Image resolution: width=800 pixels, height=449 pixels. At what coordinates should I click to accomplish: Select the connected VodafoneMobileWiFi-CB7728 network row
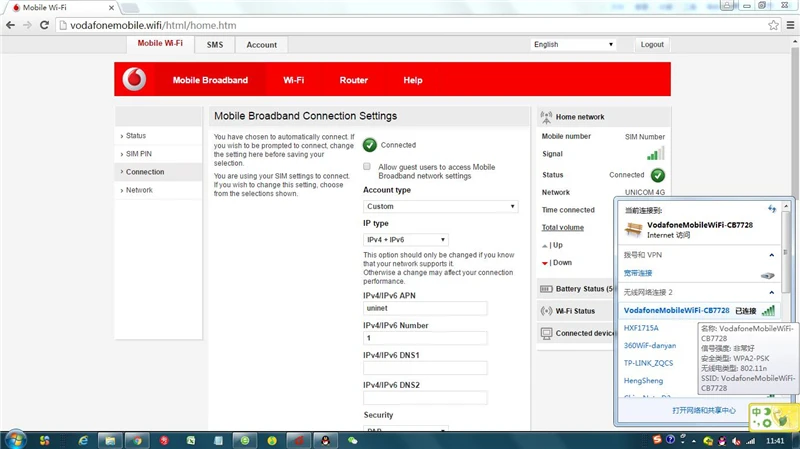pyautogui.click(x=699, y=310)
